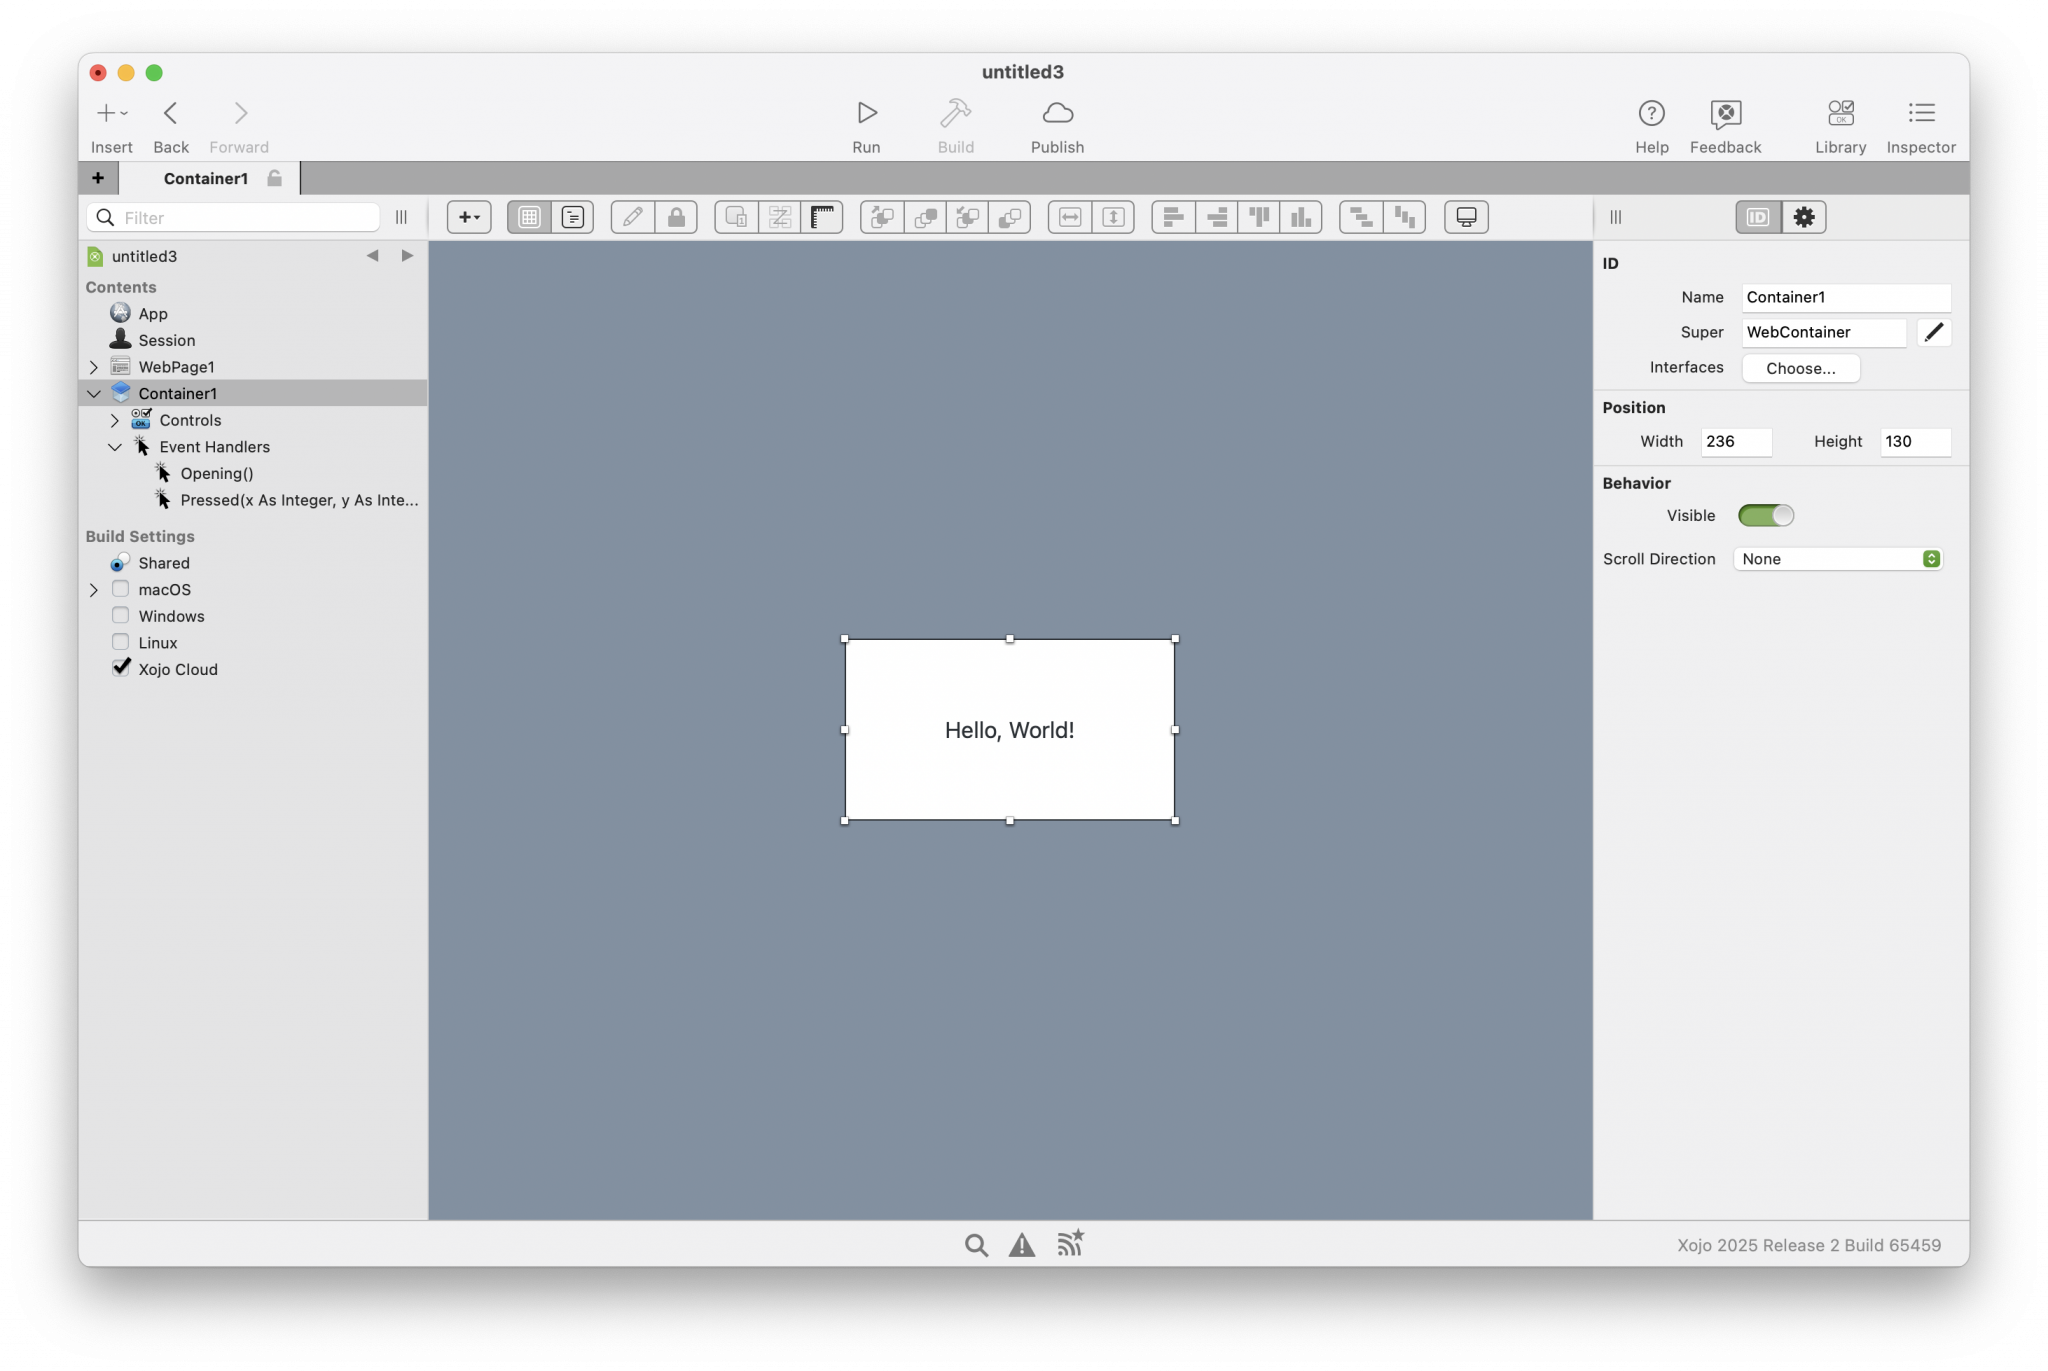Screen dimensions: 2048x1371
Task: Click the Name field containing Container1
Action: 1846,297
